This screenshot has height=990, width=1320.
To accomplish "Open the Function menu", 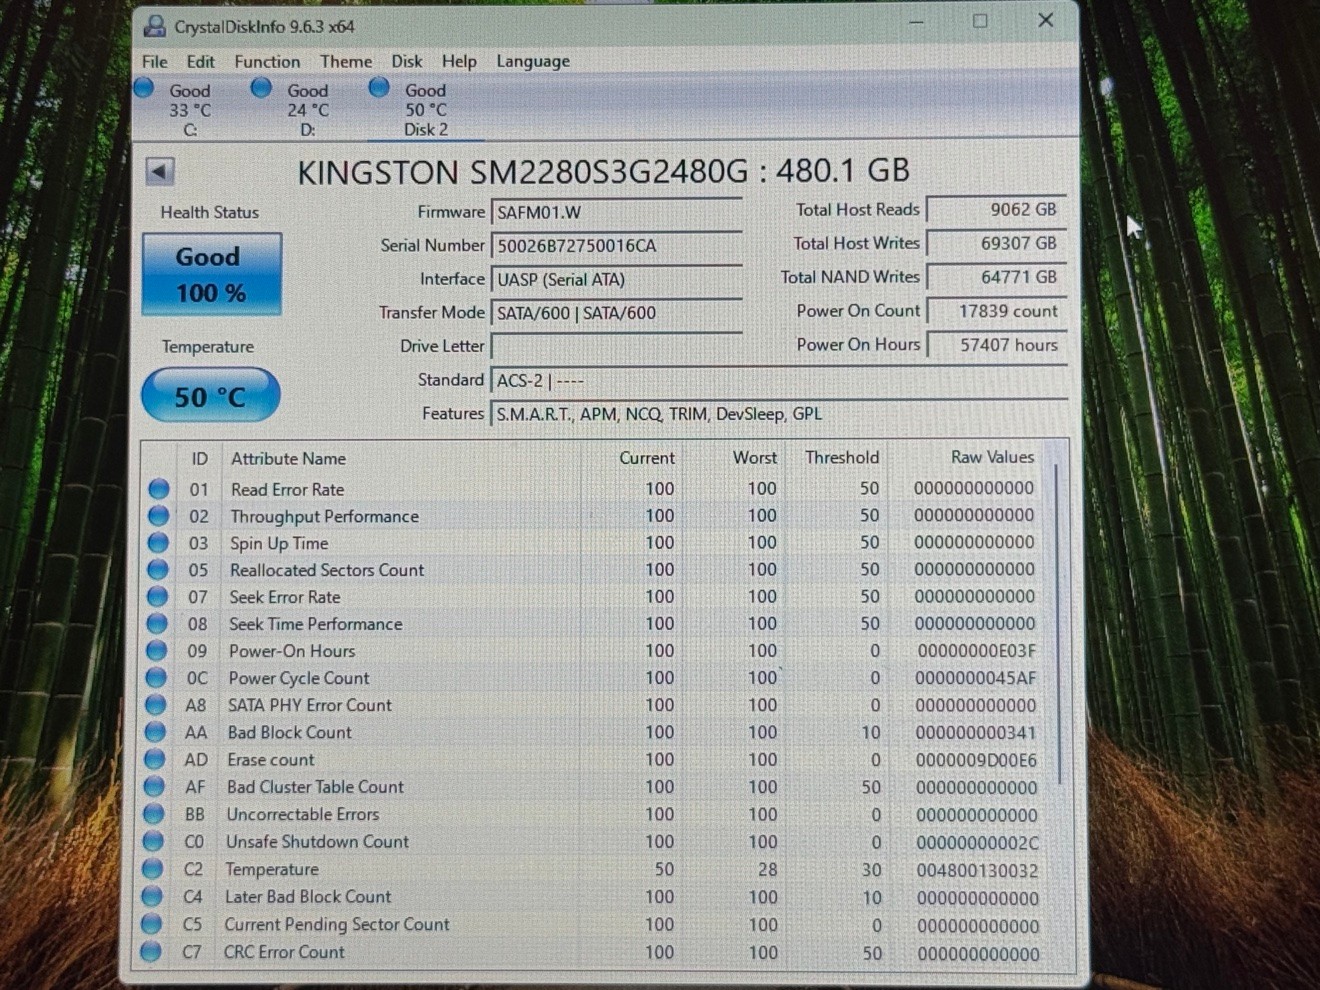I will click(x=267, y=62).
